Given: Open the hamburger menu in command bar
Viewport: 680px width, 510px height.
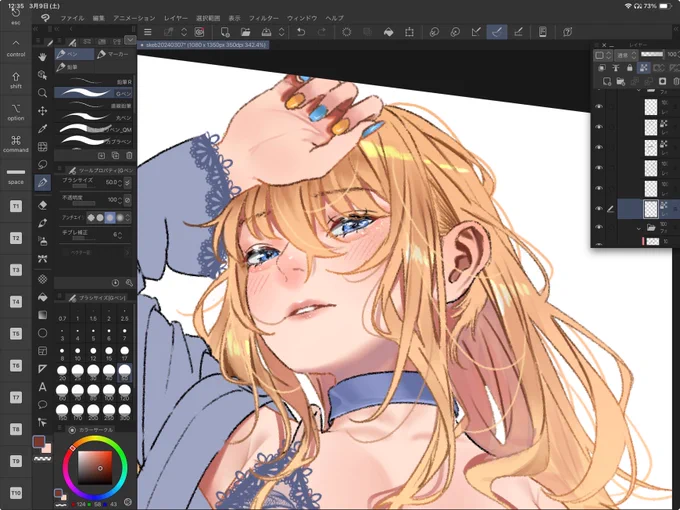Looking at the screenshot, I should pyautogui.click(x=148, y=32).
